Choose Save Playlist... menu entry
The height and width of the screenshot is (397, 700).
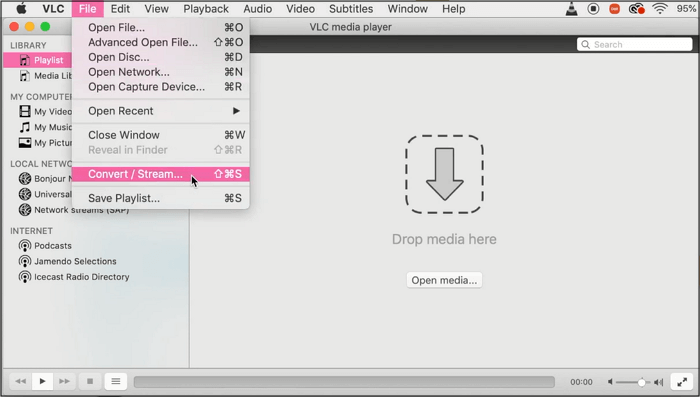pos(161,198)
